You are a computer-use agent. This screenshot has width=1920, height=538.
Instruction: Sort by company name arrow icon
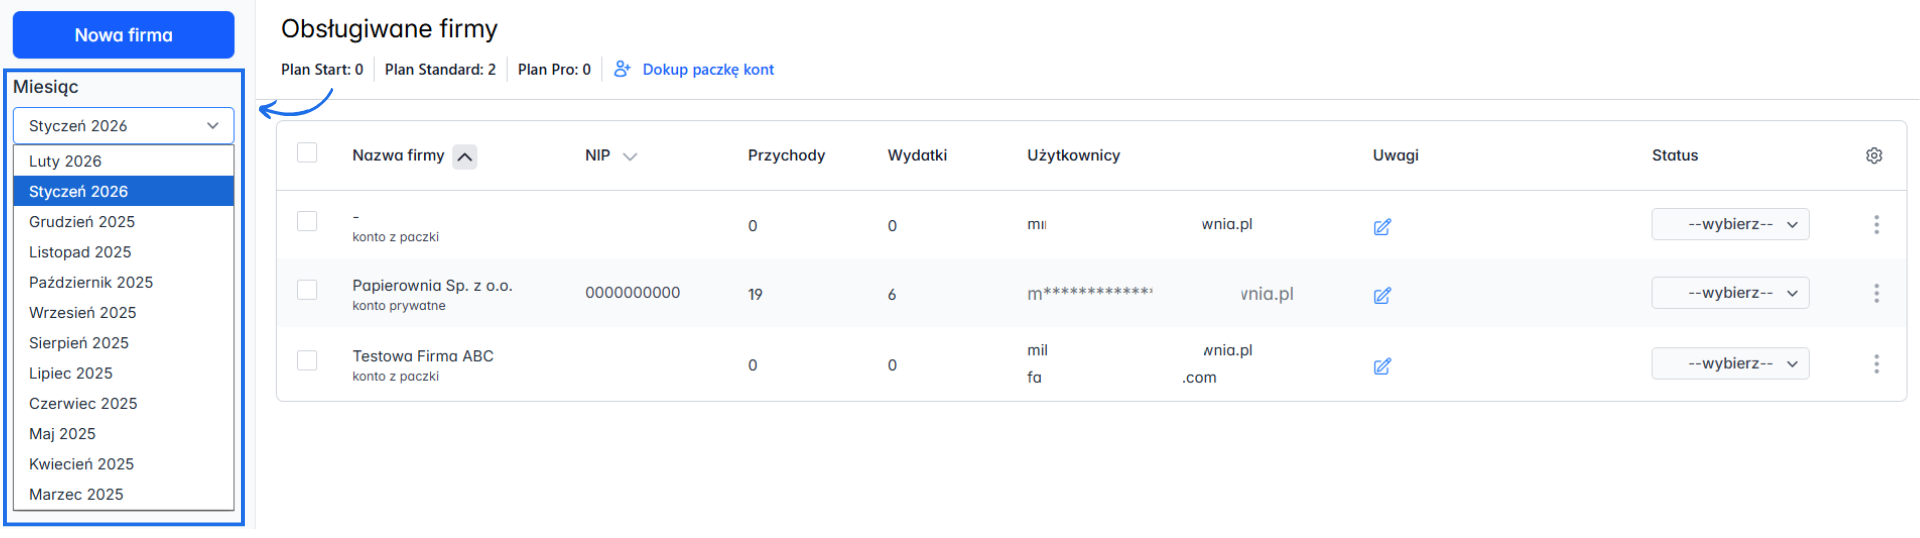(464, 157)
